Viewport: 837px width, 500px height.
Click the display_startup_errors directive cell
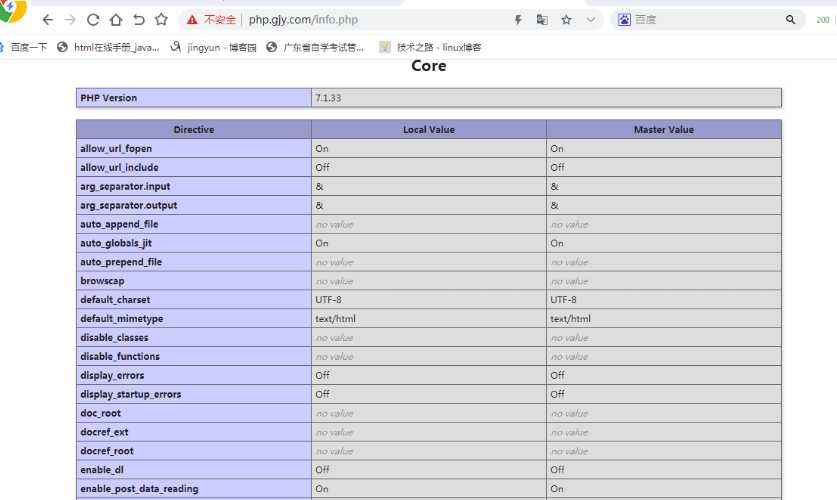point(194,394)
